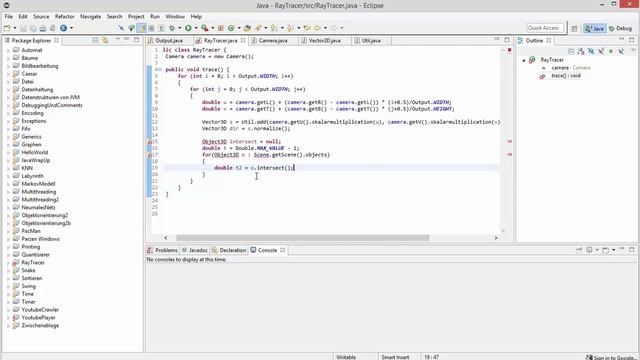Toggle Hide Fields in Outline toolbar
This screenshot has width=640, height=360.
pyautogui.click(x=591, y=51)
